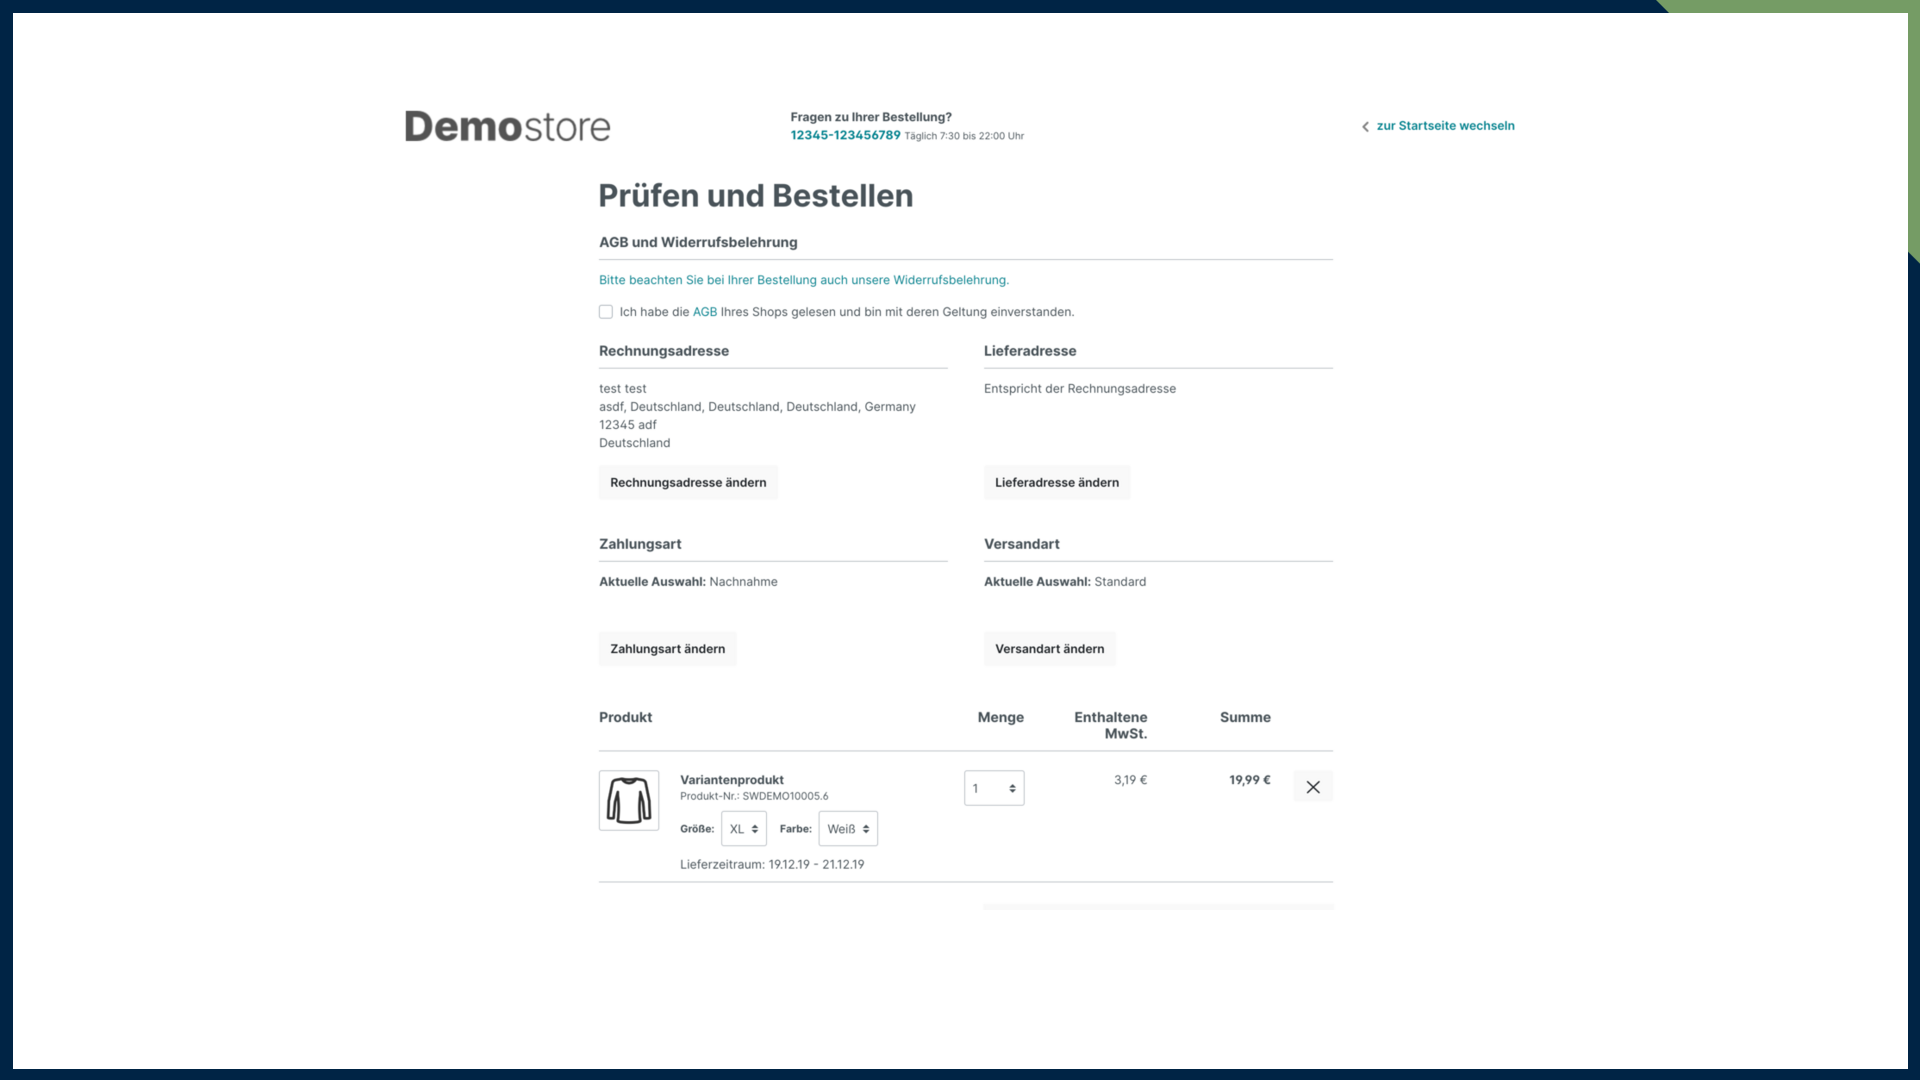Open the Größe XL dropdown
This screenshot has width=1920, height=1080.
point(742,829)
